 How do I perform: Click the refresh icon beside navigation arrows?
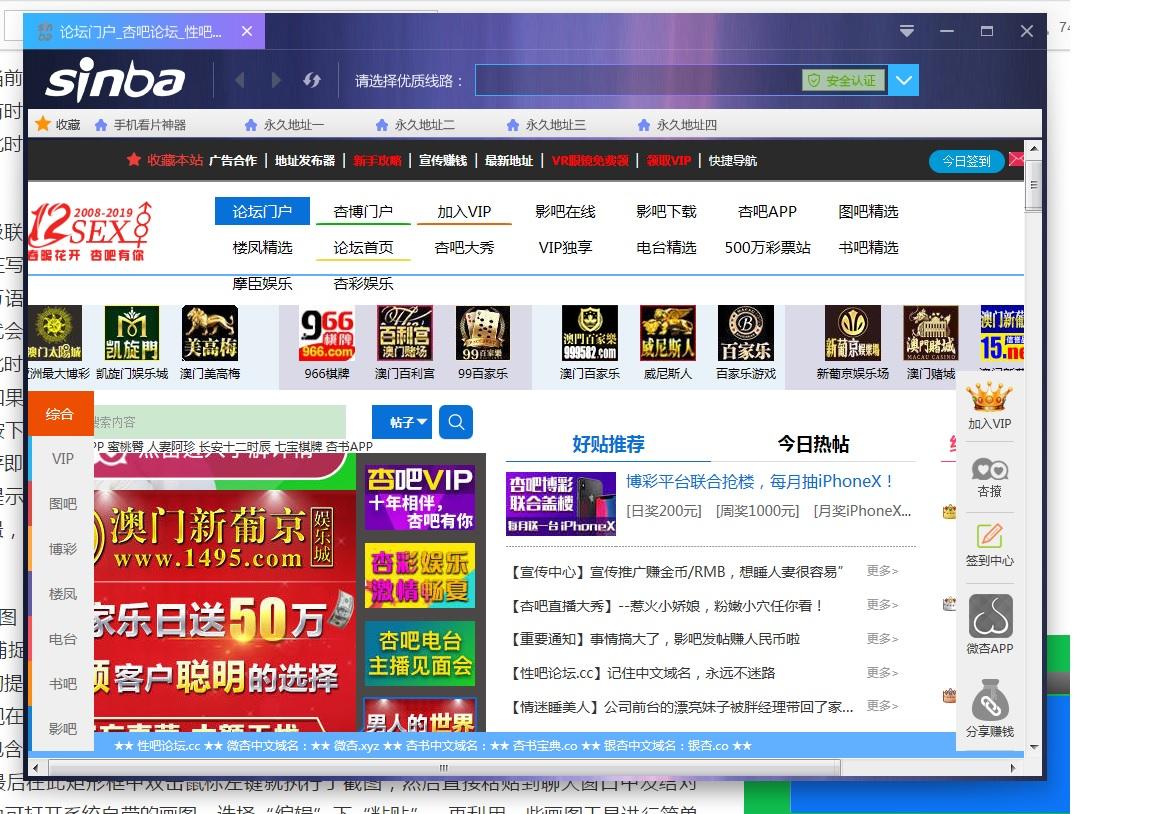point(312,79)
